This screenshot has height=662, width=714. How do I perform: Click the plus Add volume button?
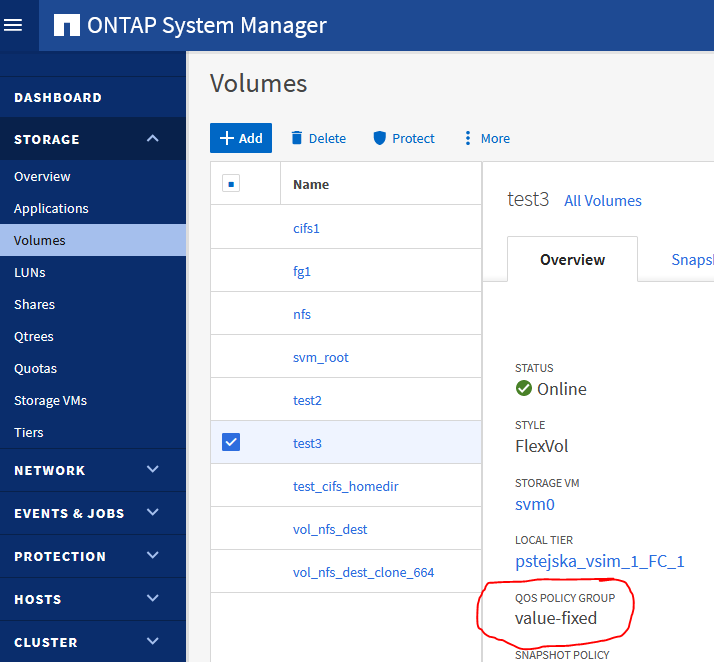(x=240, y=138)
